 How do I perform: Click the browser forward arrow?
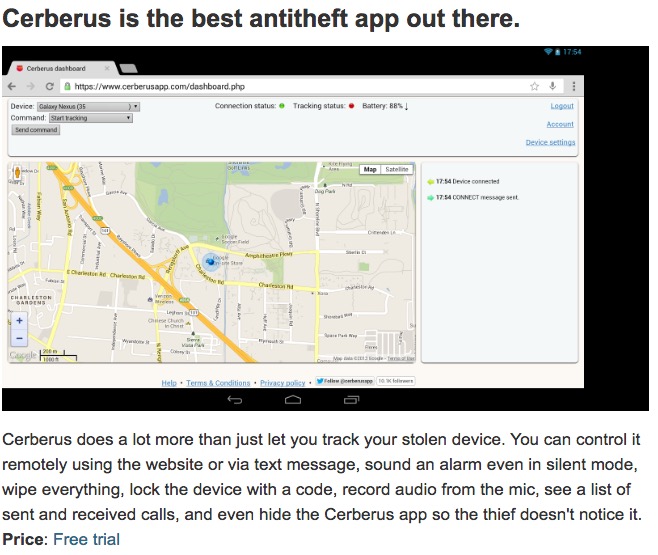[31, 86]
